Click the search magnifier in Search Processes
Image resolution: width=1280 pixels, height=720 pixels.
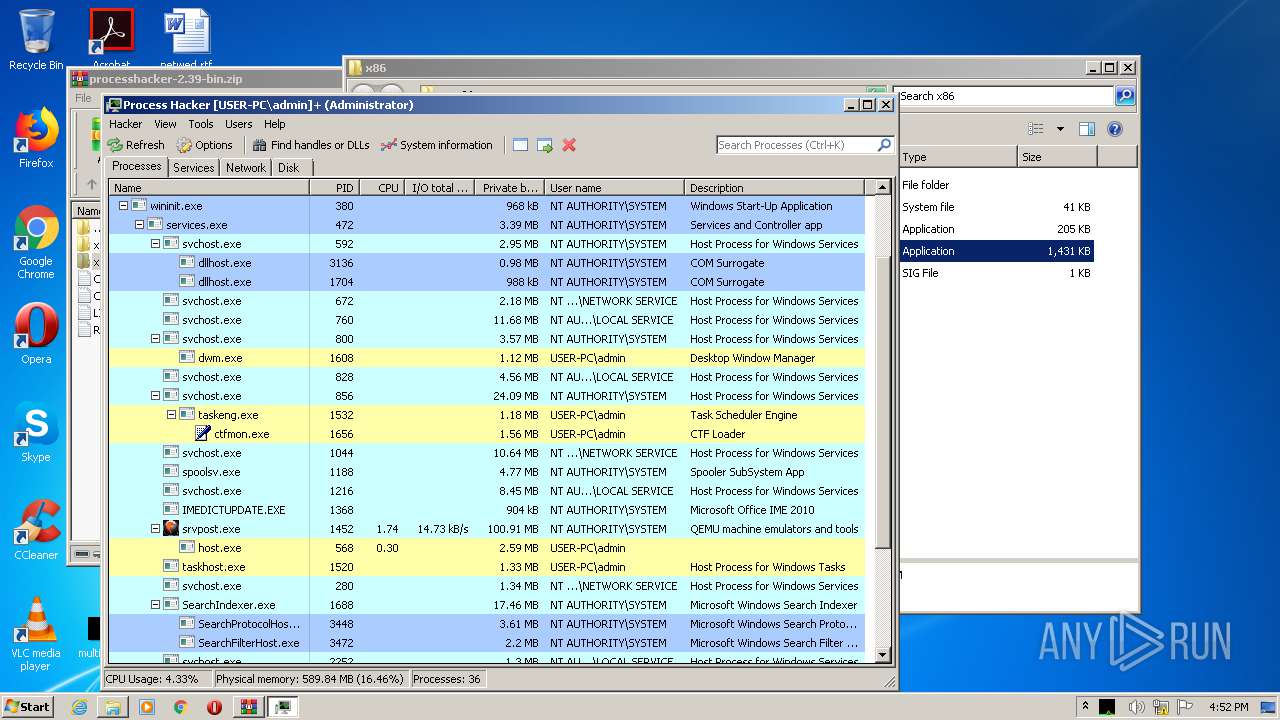click(884, 145)
